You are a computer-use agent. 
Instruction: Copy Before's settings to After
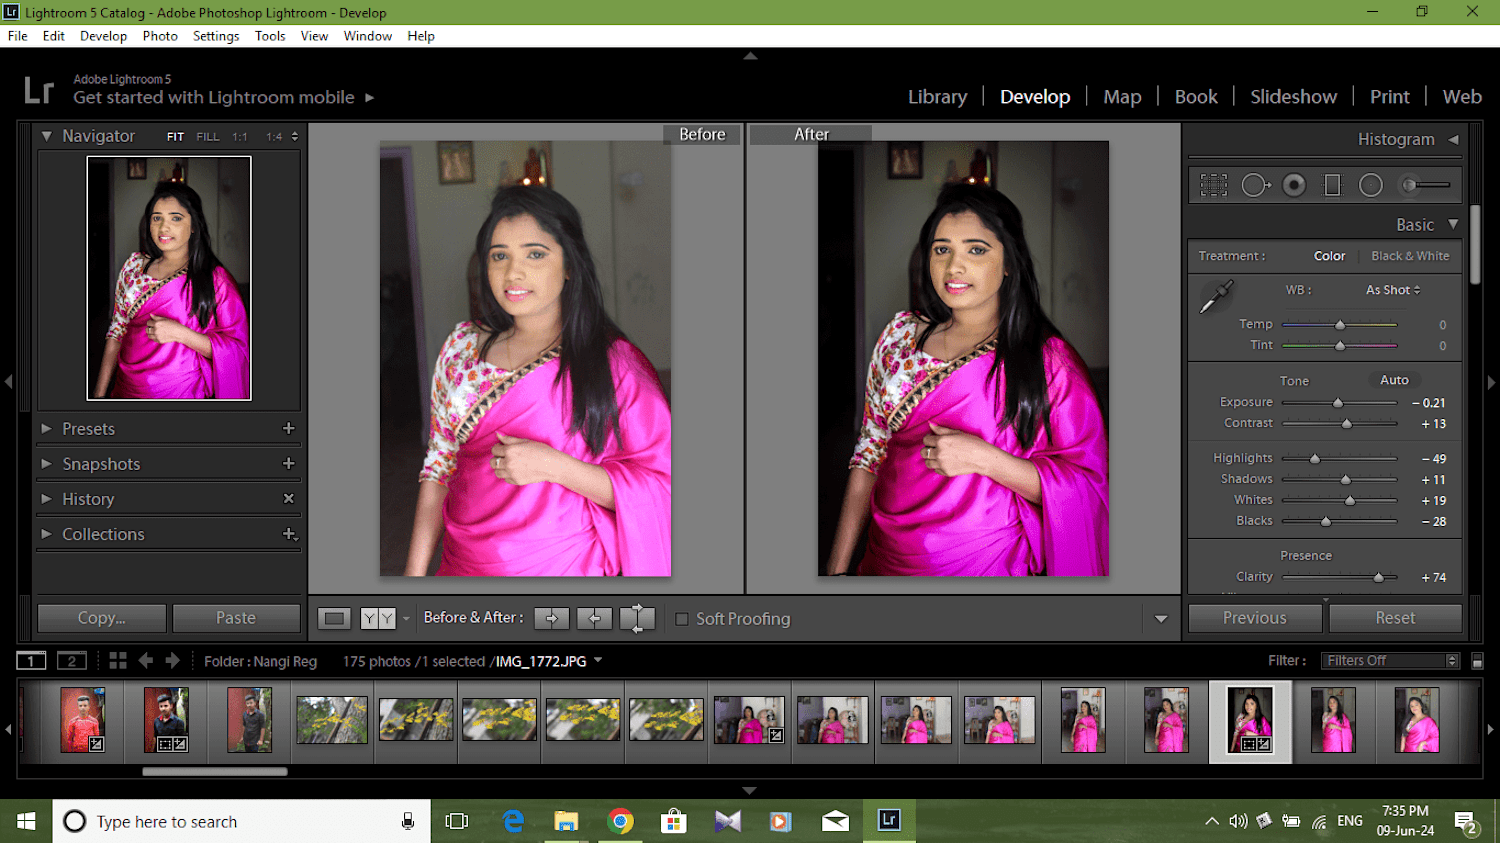pyautogui.click(x=551, y=619)
